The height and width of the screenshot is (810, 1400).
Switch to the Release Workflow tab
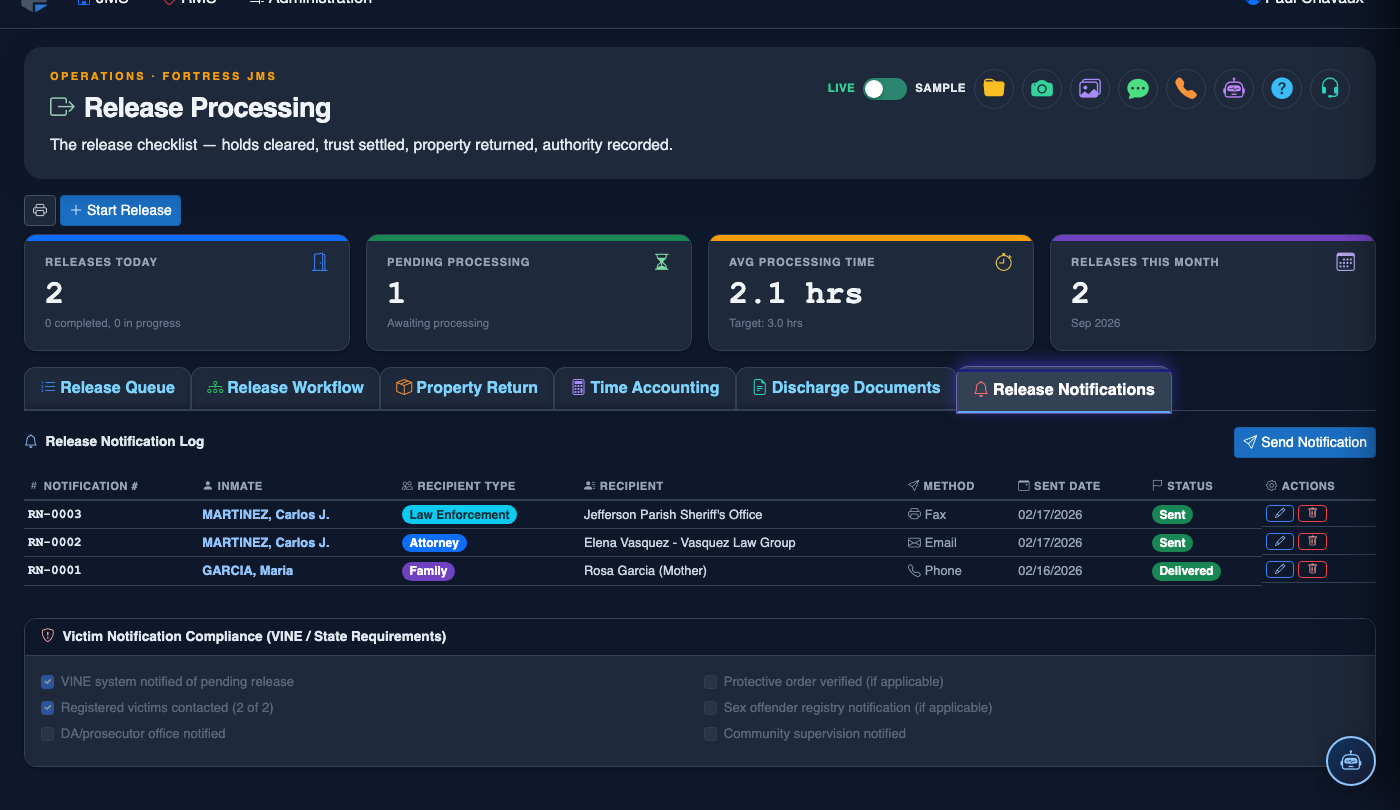(x=285, y=388)
